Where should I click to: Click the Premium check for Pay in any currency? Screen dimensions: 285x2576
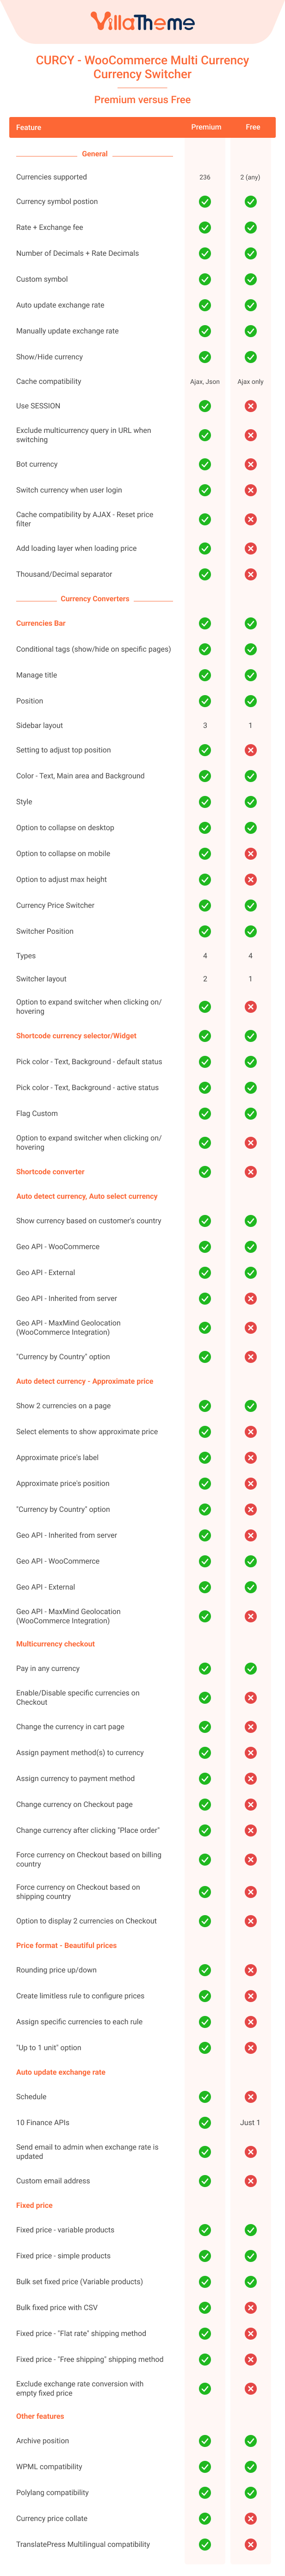(205, 1669)
